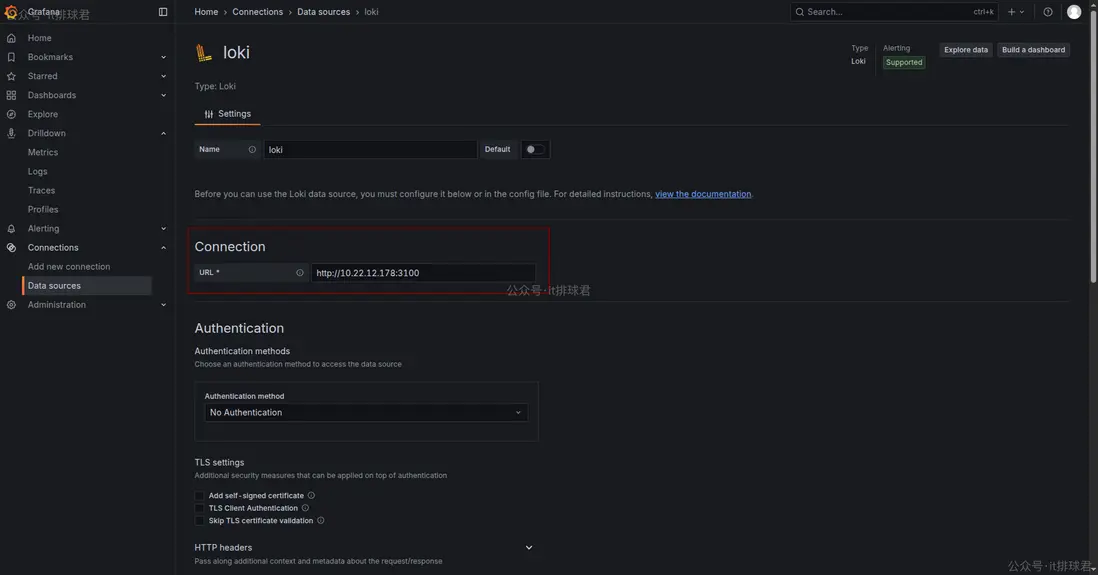Screen dimensions: 1098x575
Task: Click the top Search bar
Action: (894, 12)
